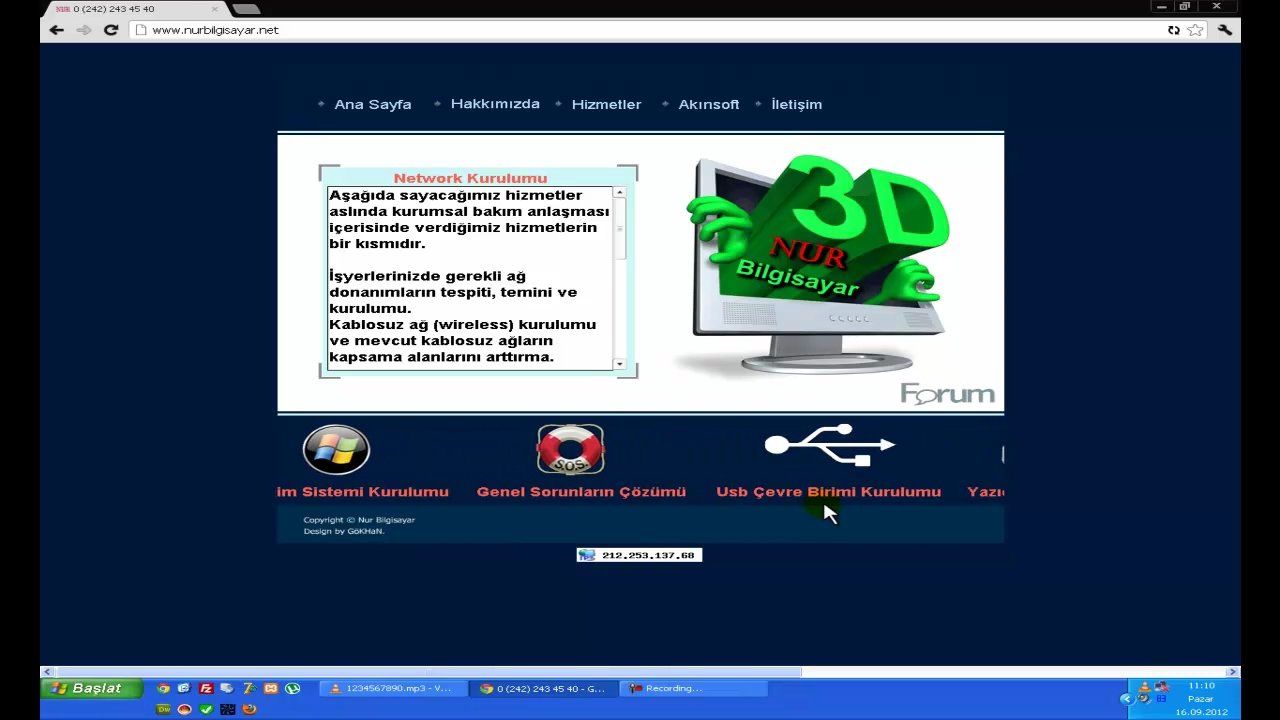Click the Windows logo service icon
1280x720 pixels.
click(x=336, y=450)
